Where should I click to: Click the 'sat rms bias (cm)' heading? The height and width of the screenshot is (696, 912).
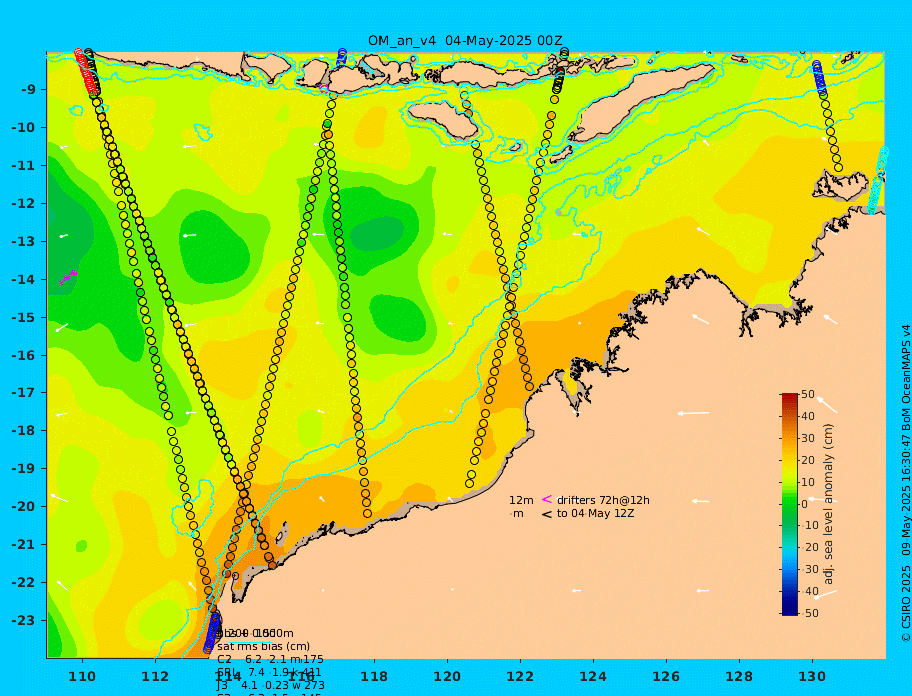[263, 646]
